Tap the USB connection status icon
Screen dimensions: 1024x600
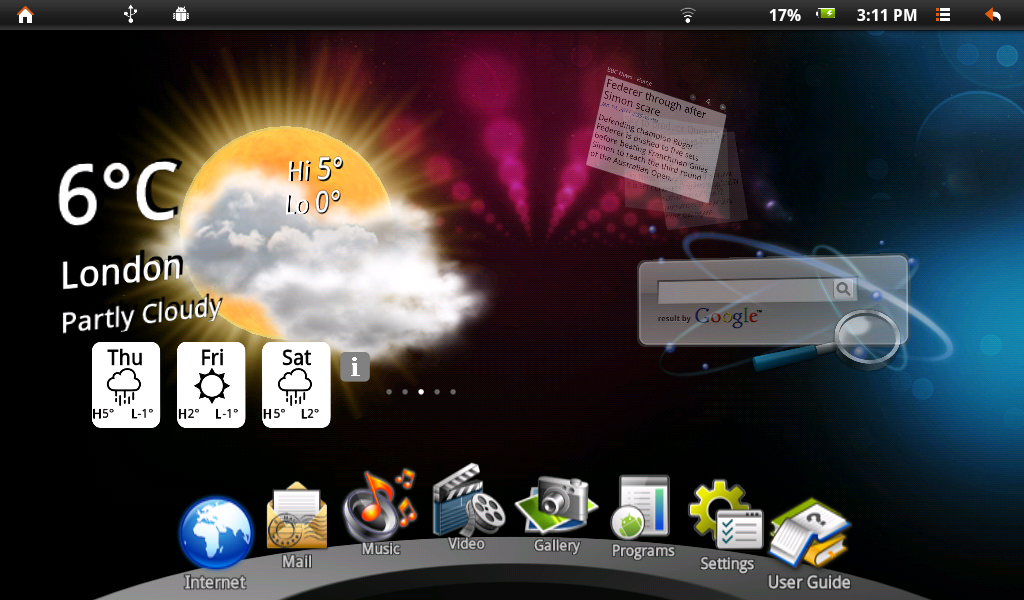tap(130, 15)
